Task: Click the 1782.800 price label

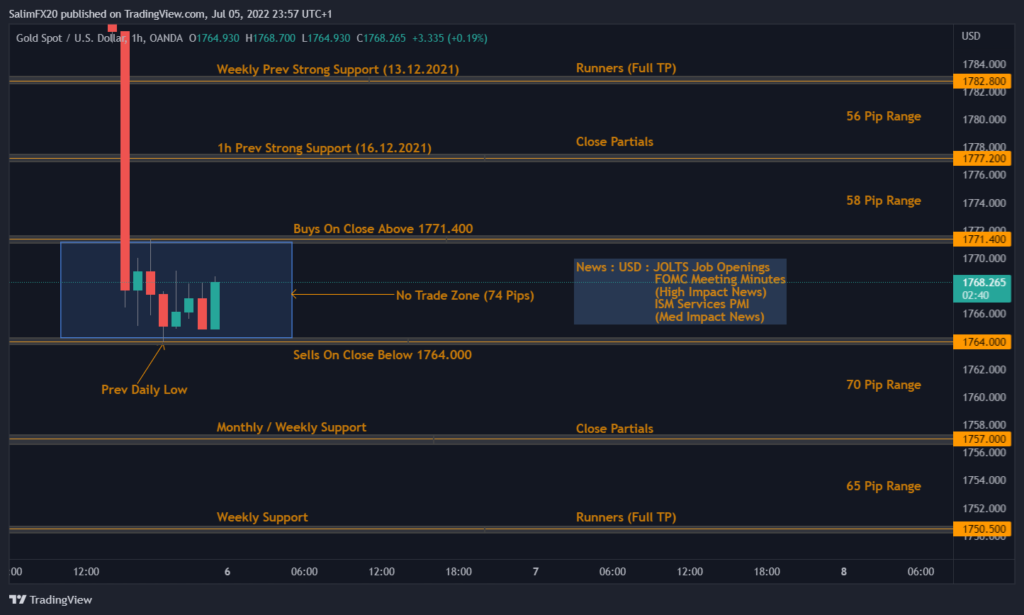Action: click(985, 80)
